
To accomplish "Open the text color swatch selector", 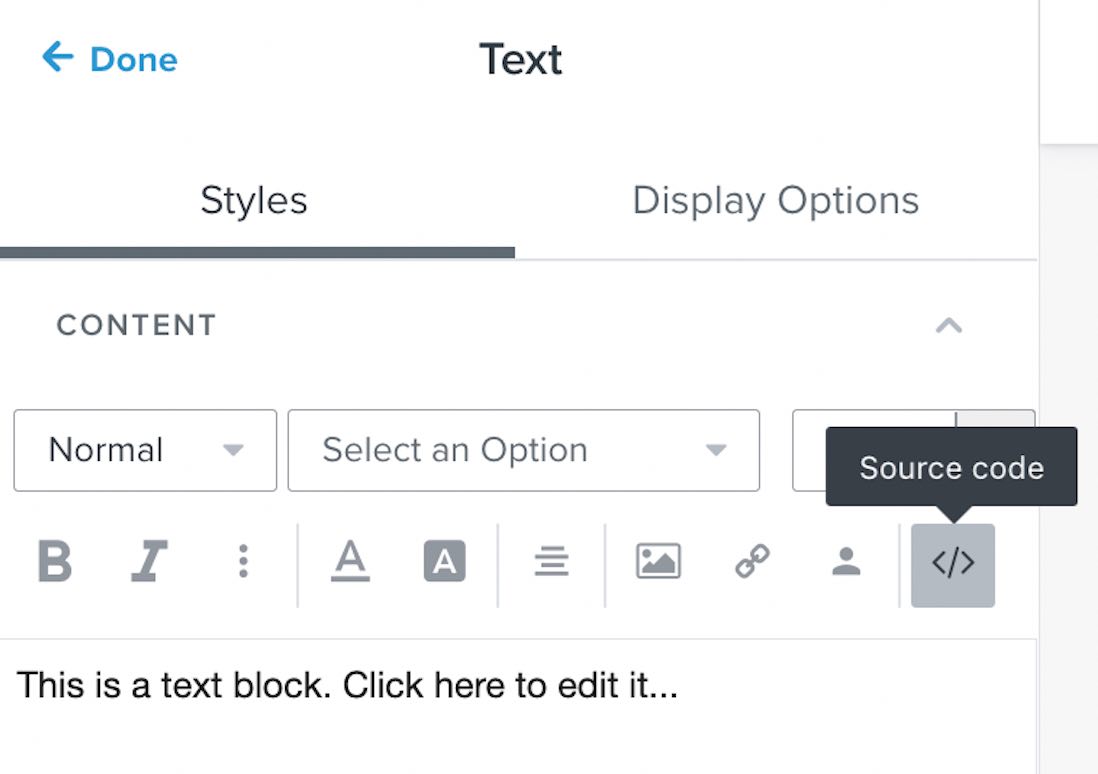I will pyautogui.click(x=350, y=563).
